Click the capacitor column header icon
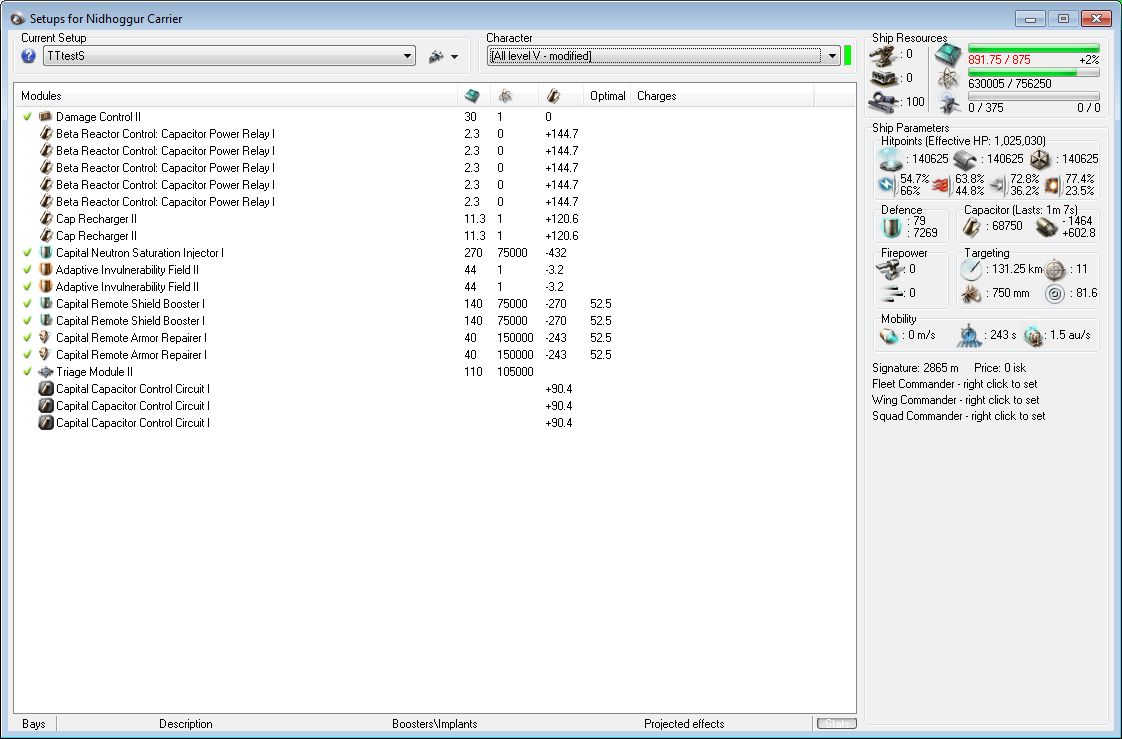 coord(553,96)
